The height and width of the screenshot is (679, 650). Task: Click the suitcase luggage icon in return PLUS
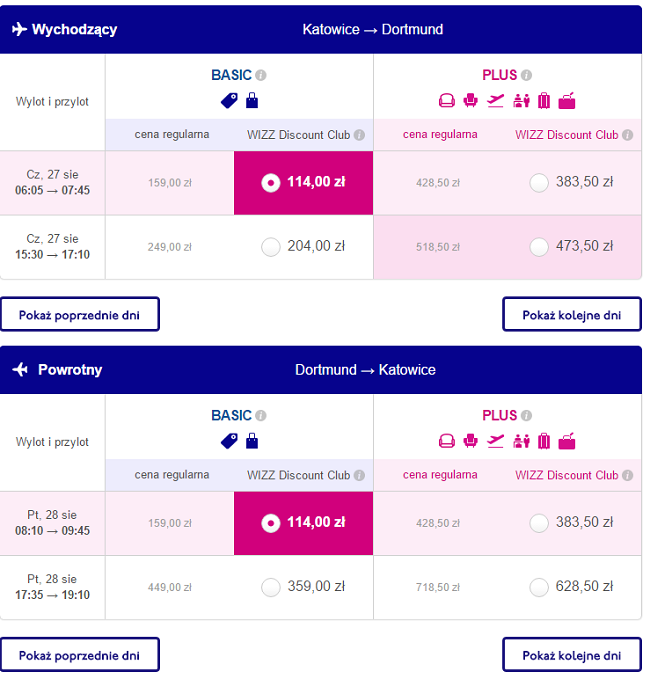tap(544, 441)
